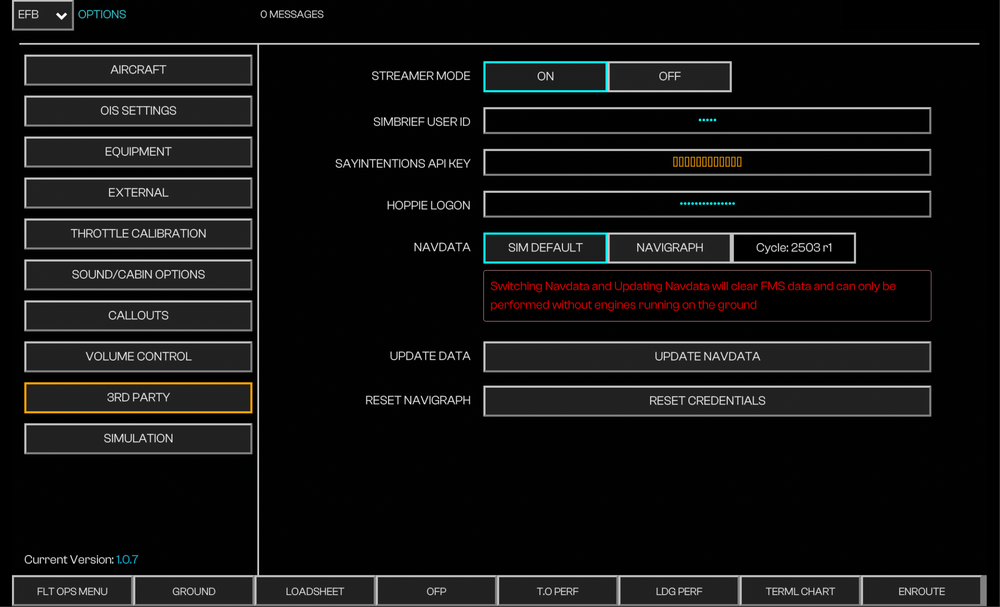Viewport: 1000px width, 607px height.
Task: Turn Streamer Mode ON
Action: click(x=545, y=77)
